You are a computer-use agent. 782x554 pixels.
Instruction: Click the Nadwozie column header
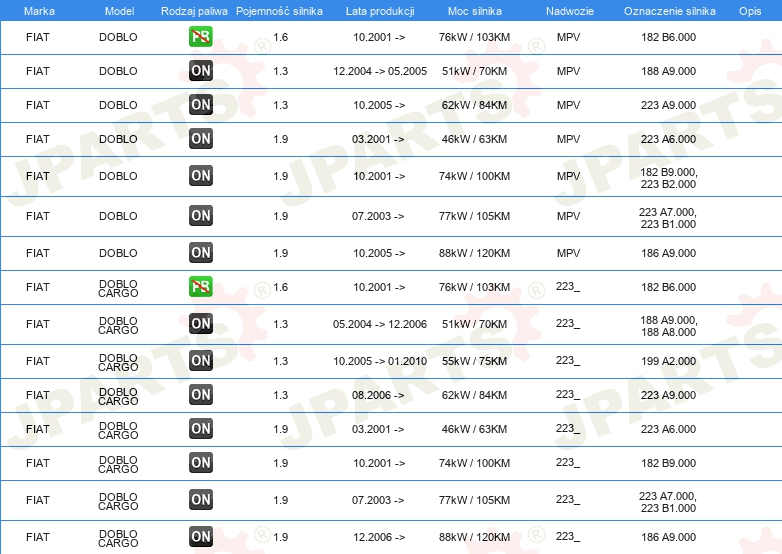coord(570,11)
